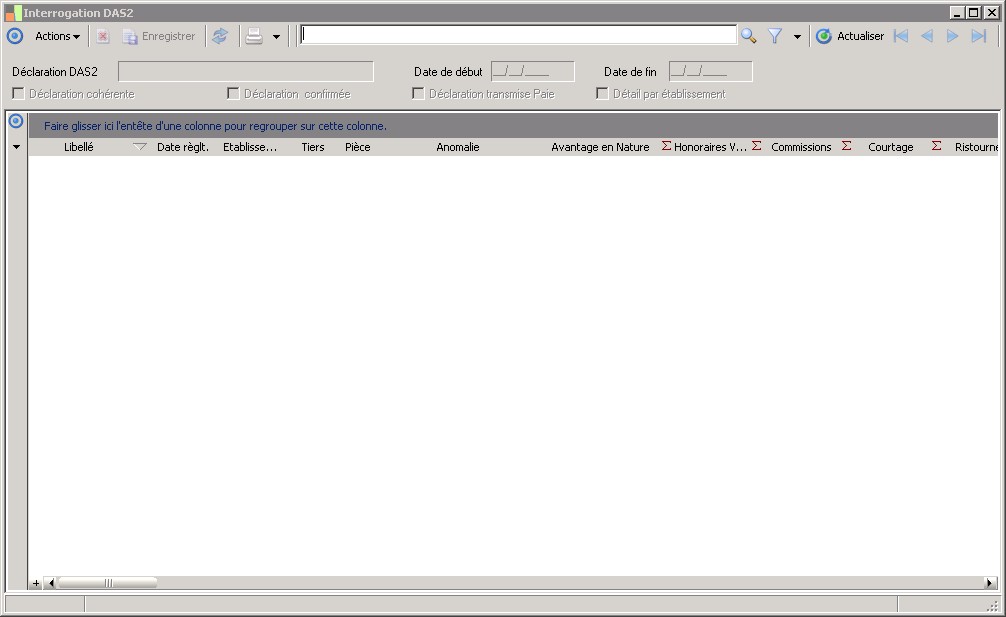Click the filter triangle beside Libellé header
This screenshot has height=617, width=1006.
[x=139, y=147]
